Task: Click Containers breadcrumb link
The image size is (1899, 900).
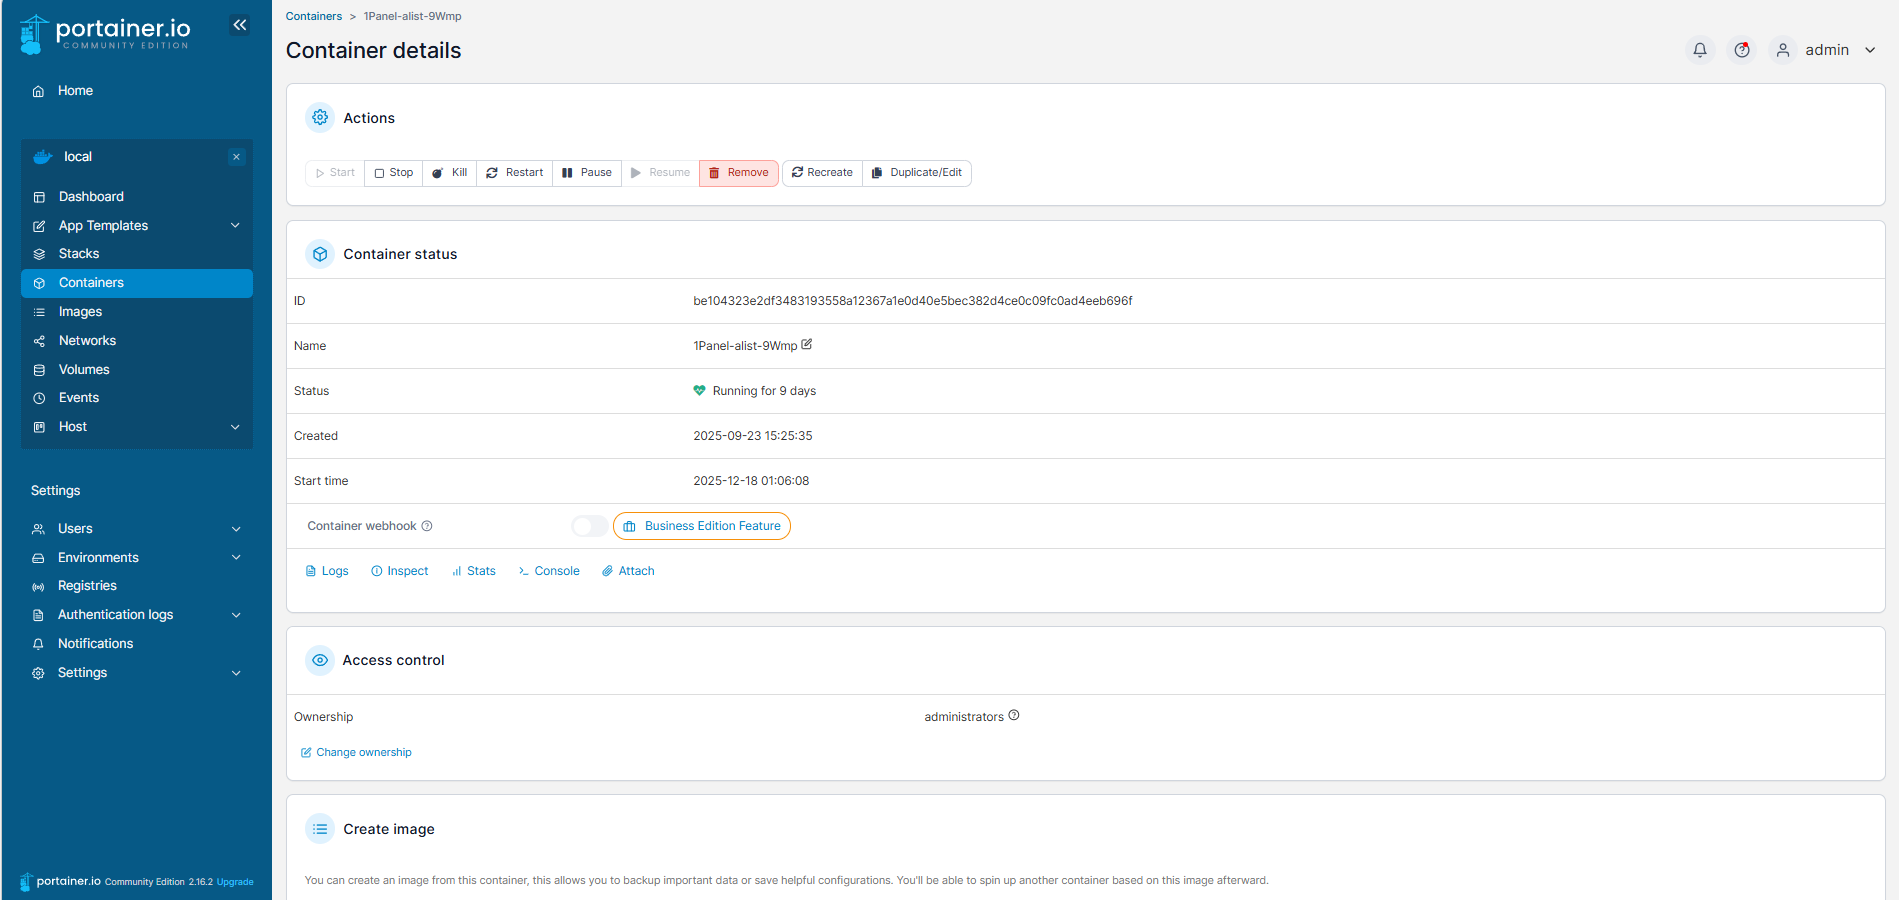Action: point(314,16)
